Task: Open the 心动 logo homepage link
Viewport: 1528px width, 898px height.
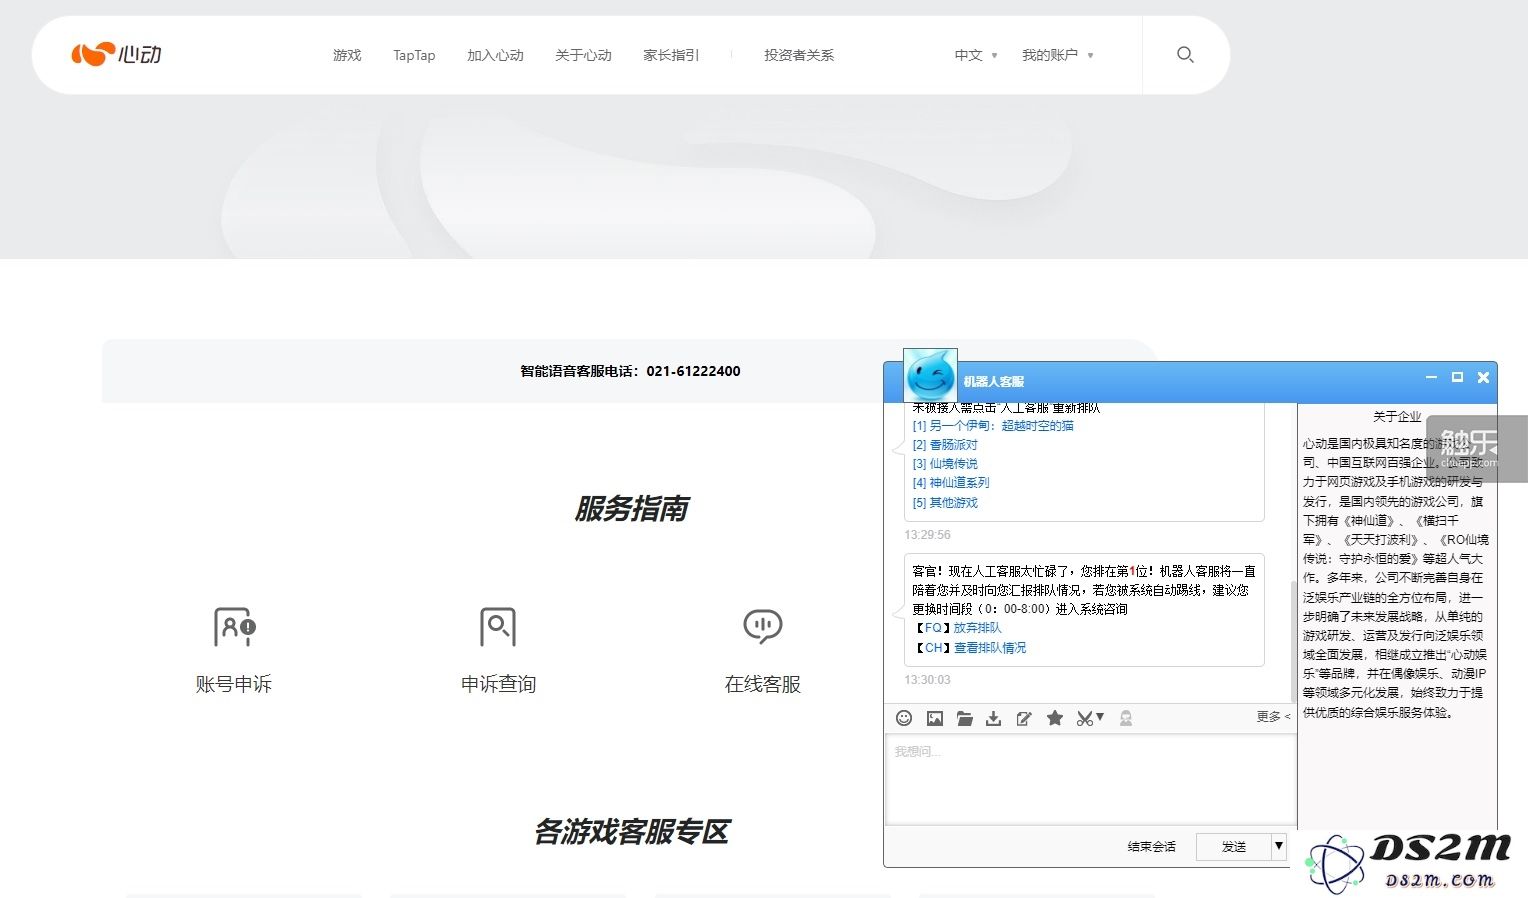Action: [116, 54]
